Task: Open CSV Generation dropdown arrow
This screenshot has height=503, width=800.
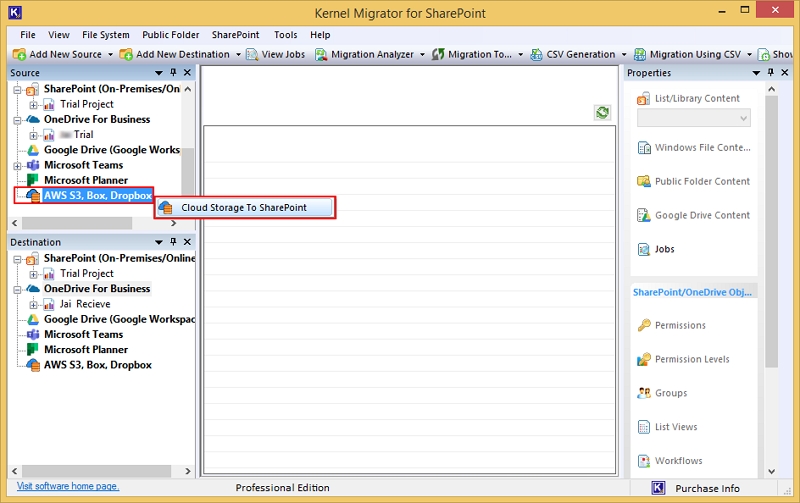Action: pos(623,55)
